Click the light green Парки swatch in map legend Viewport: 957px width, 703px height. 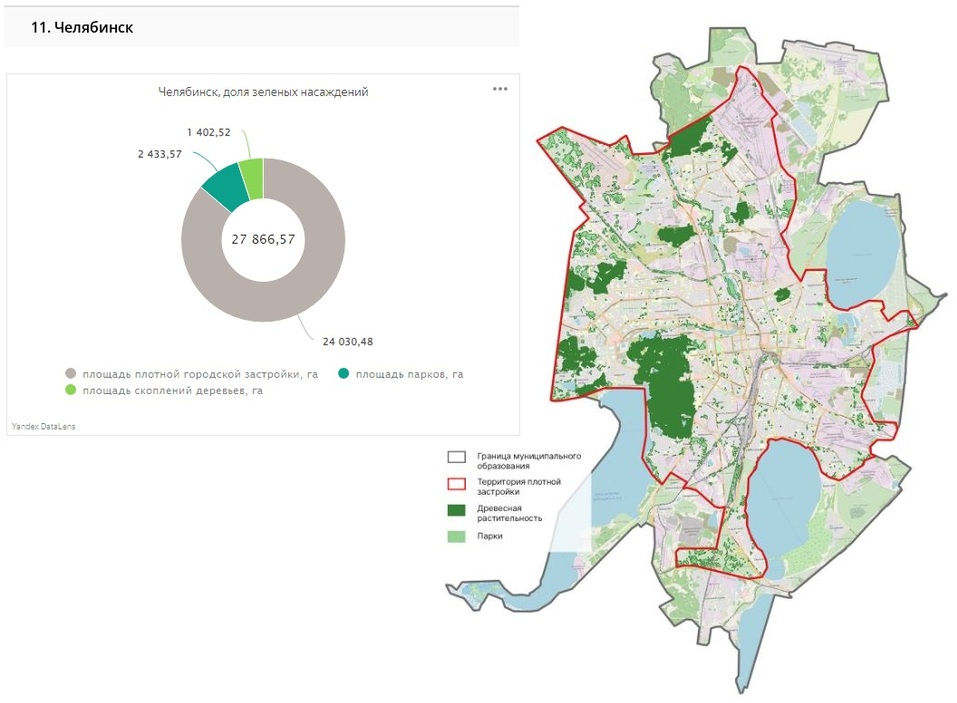pyautogui.click(x=456, y=536)
